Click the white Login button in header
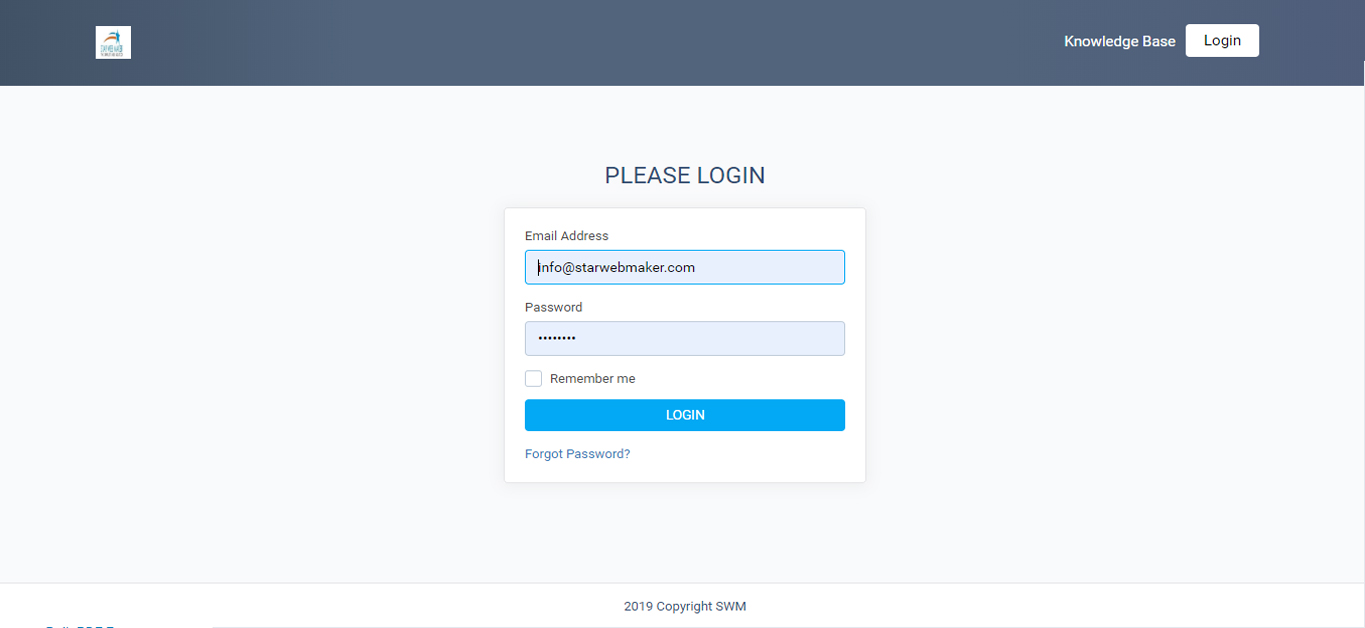The image size is (1365, 628). [1222, 41]
